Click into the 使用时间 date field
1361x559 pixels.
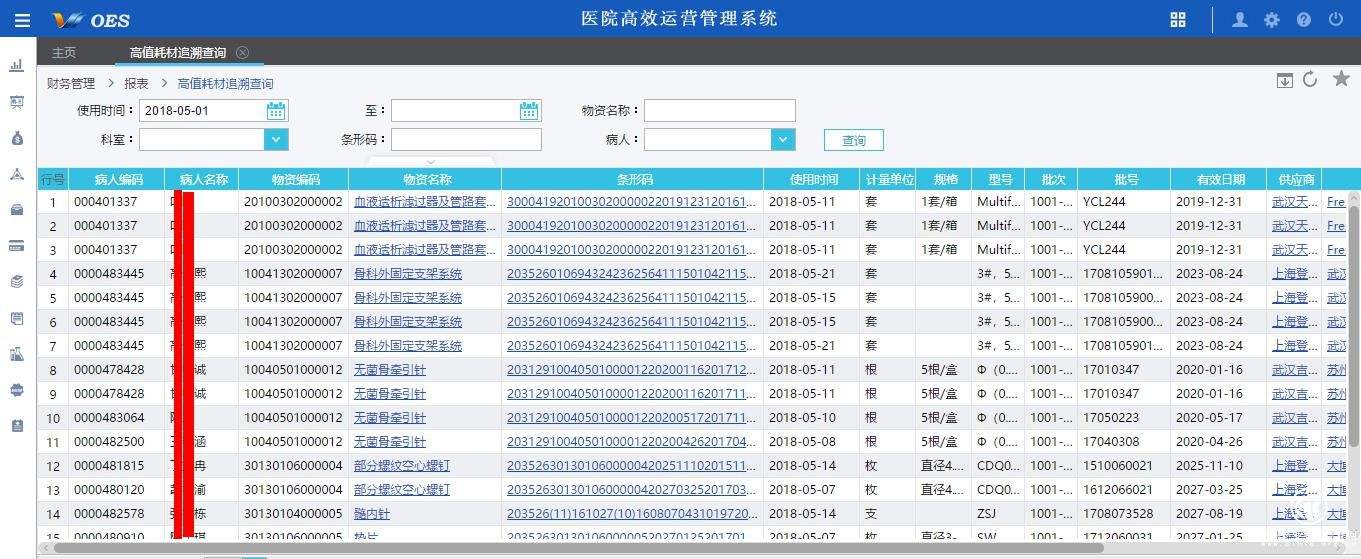(203, 111)
